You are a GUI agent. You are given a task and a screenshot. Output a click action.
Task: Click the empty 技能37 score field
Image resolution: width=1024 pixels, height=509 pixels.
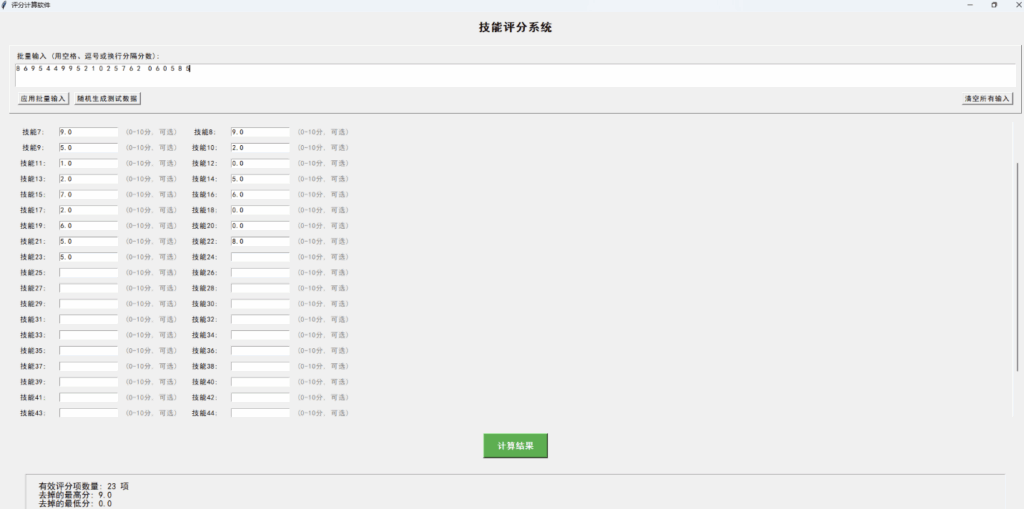click(88, 367)
